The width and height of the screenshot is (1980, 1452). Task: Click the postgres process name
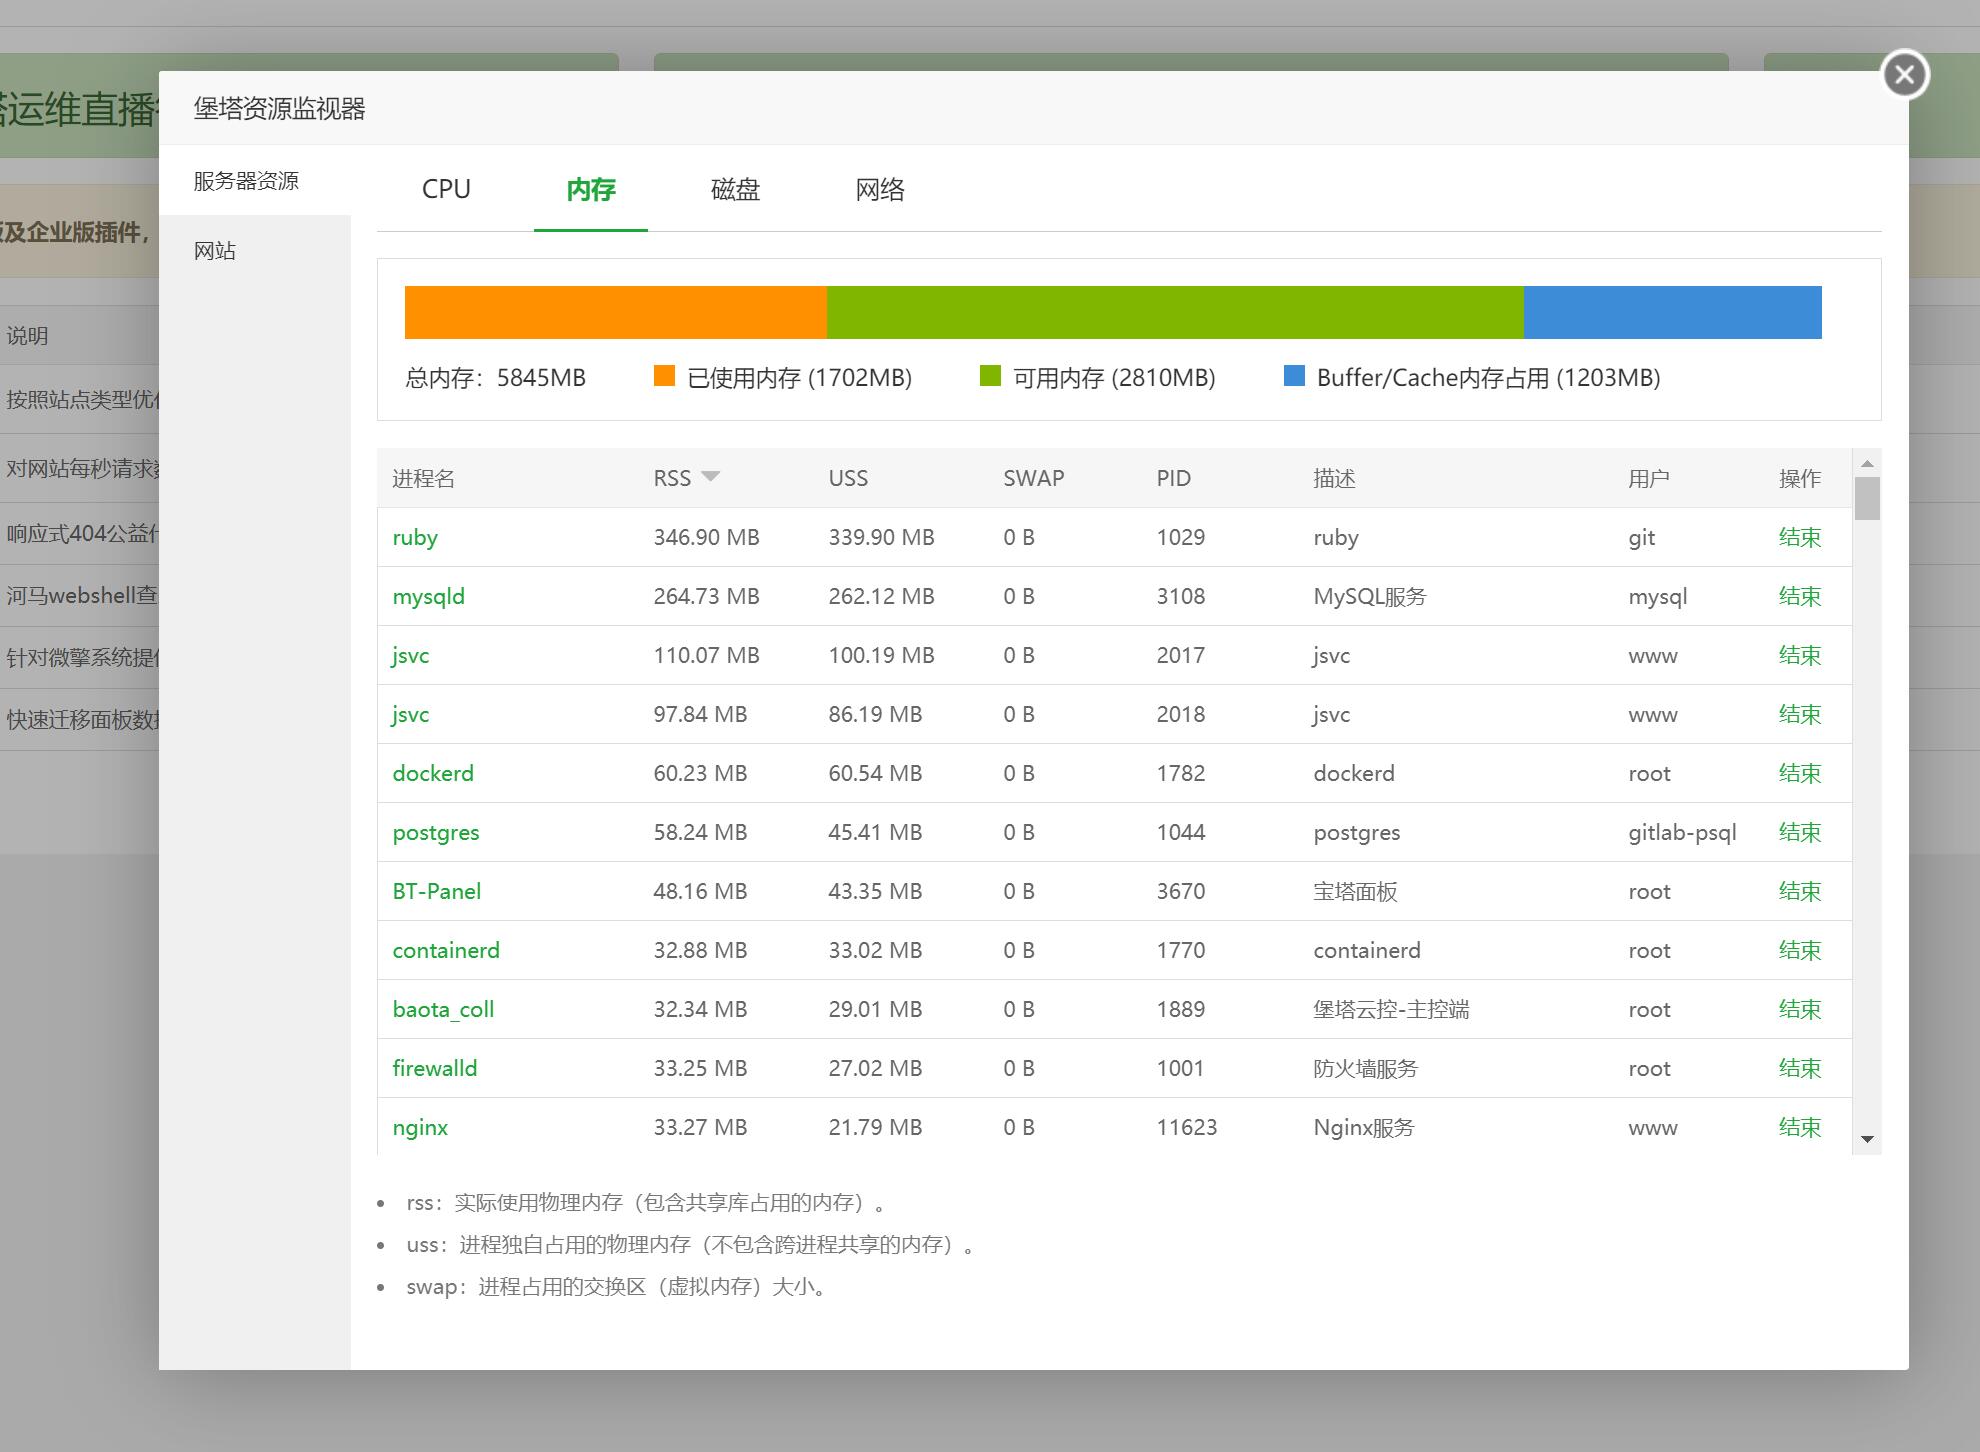point(436,832)
